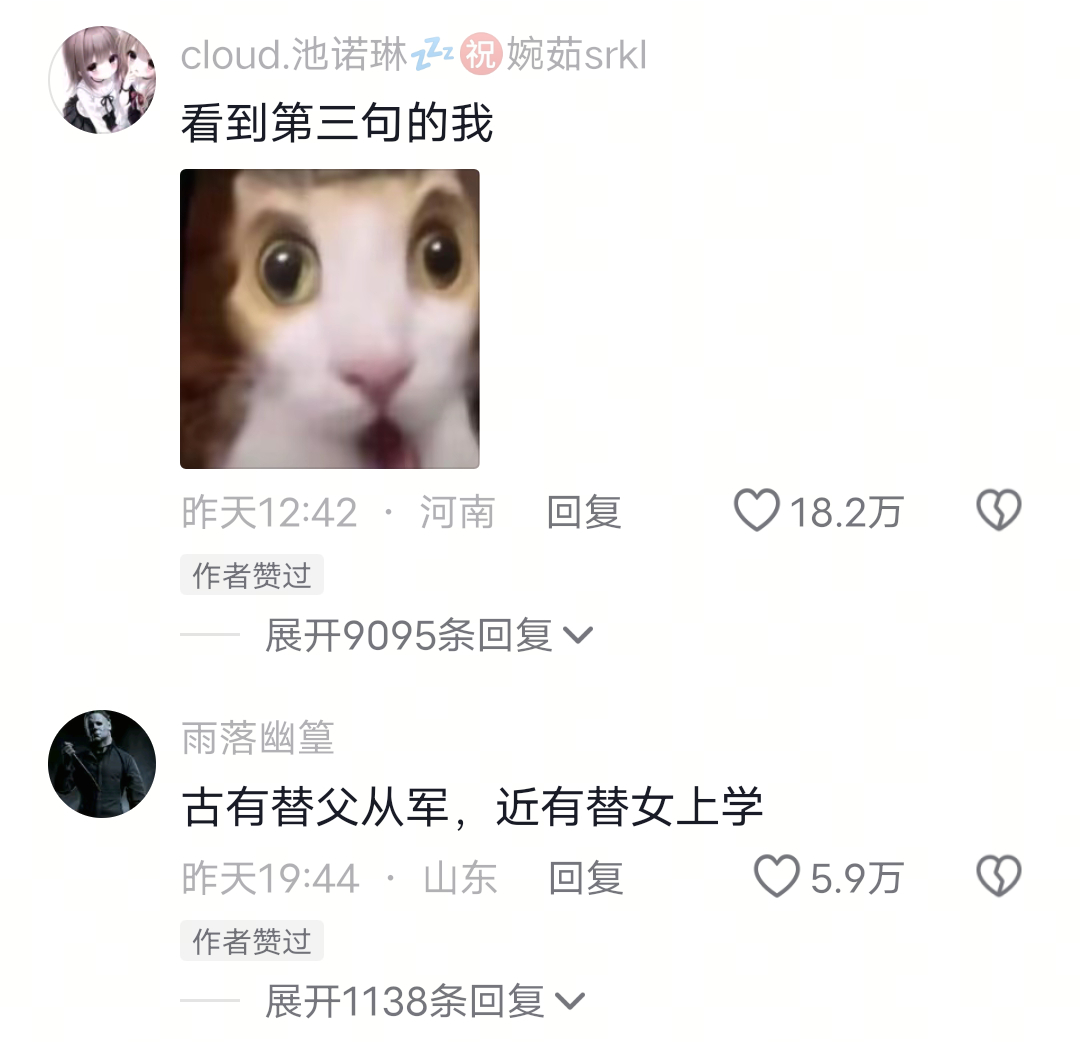The image size is (1080, 1042).
Task: Open avatar of user cloud.池诺琳
Action: click(102, 79)
